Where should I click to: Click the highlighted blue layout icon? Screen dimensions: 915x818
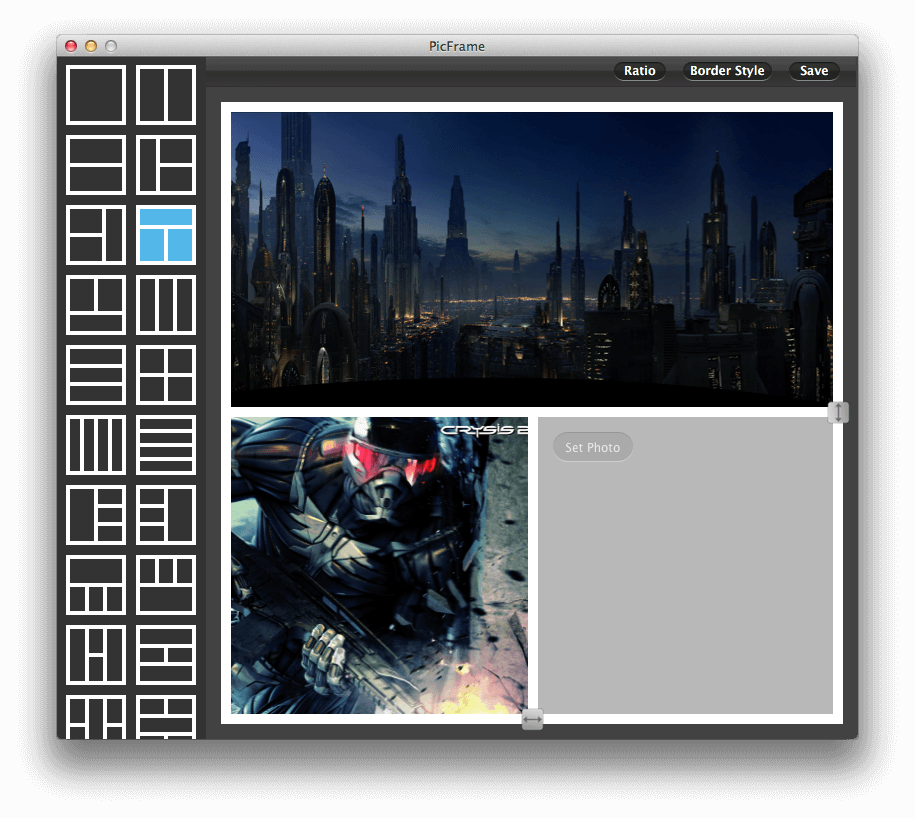166,235
